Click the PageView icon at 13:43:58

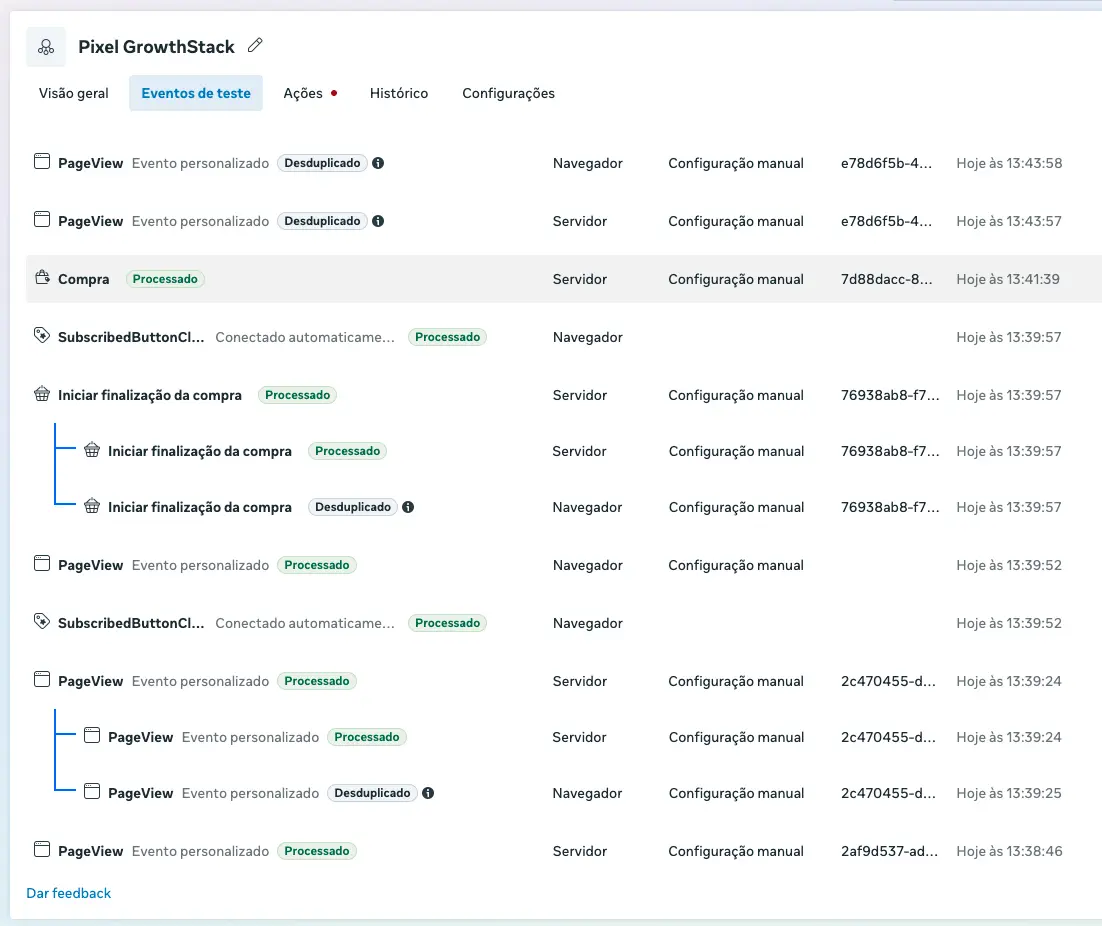42,162
